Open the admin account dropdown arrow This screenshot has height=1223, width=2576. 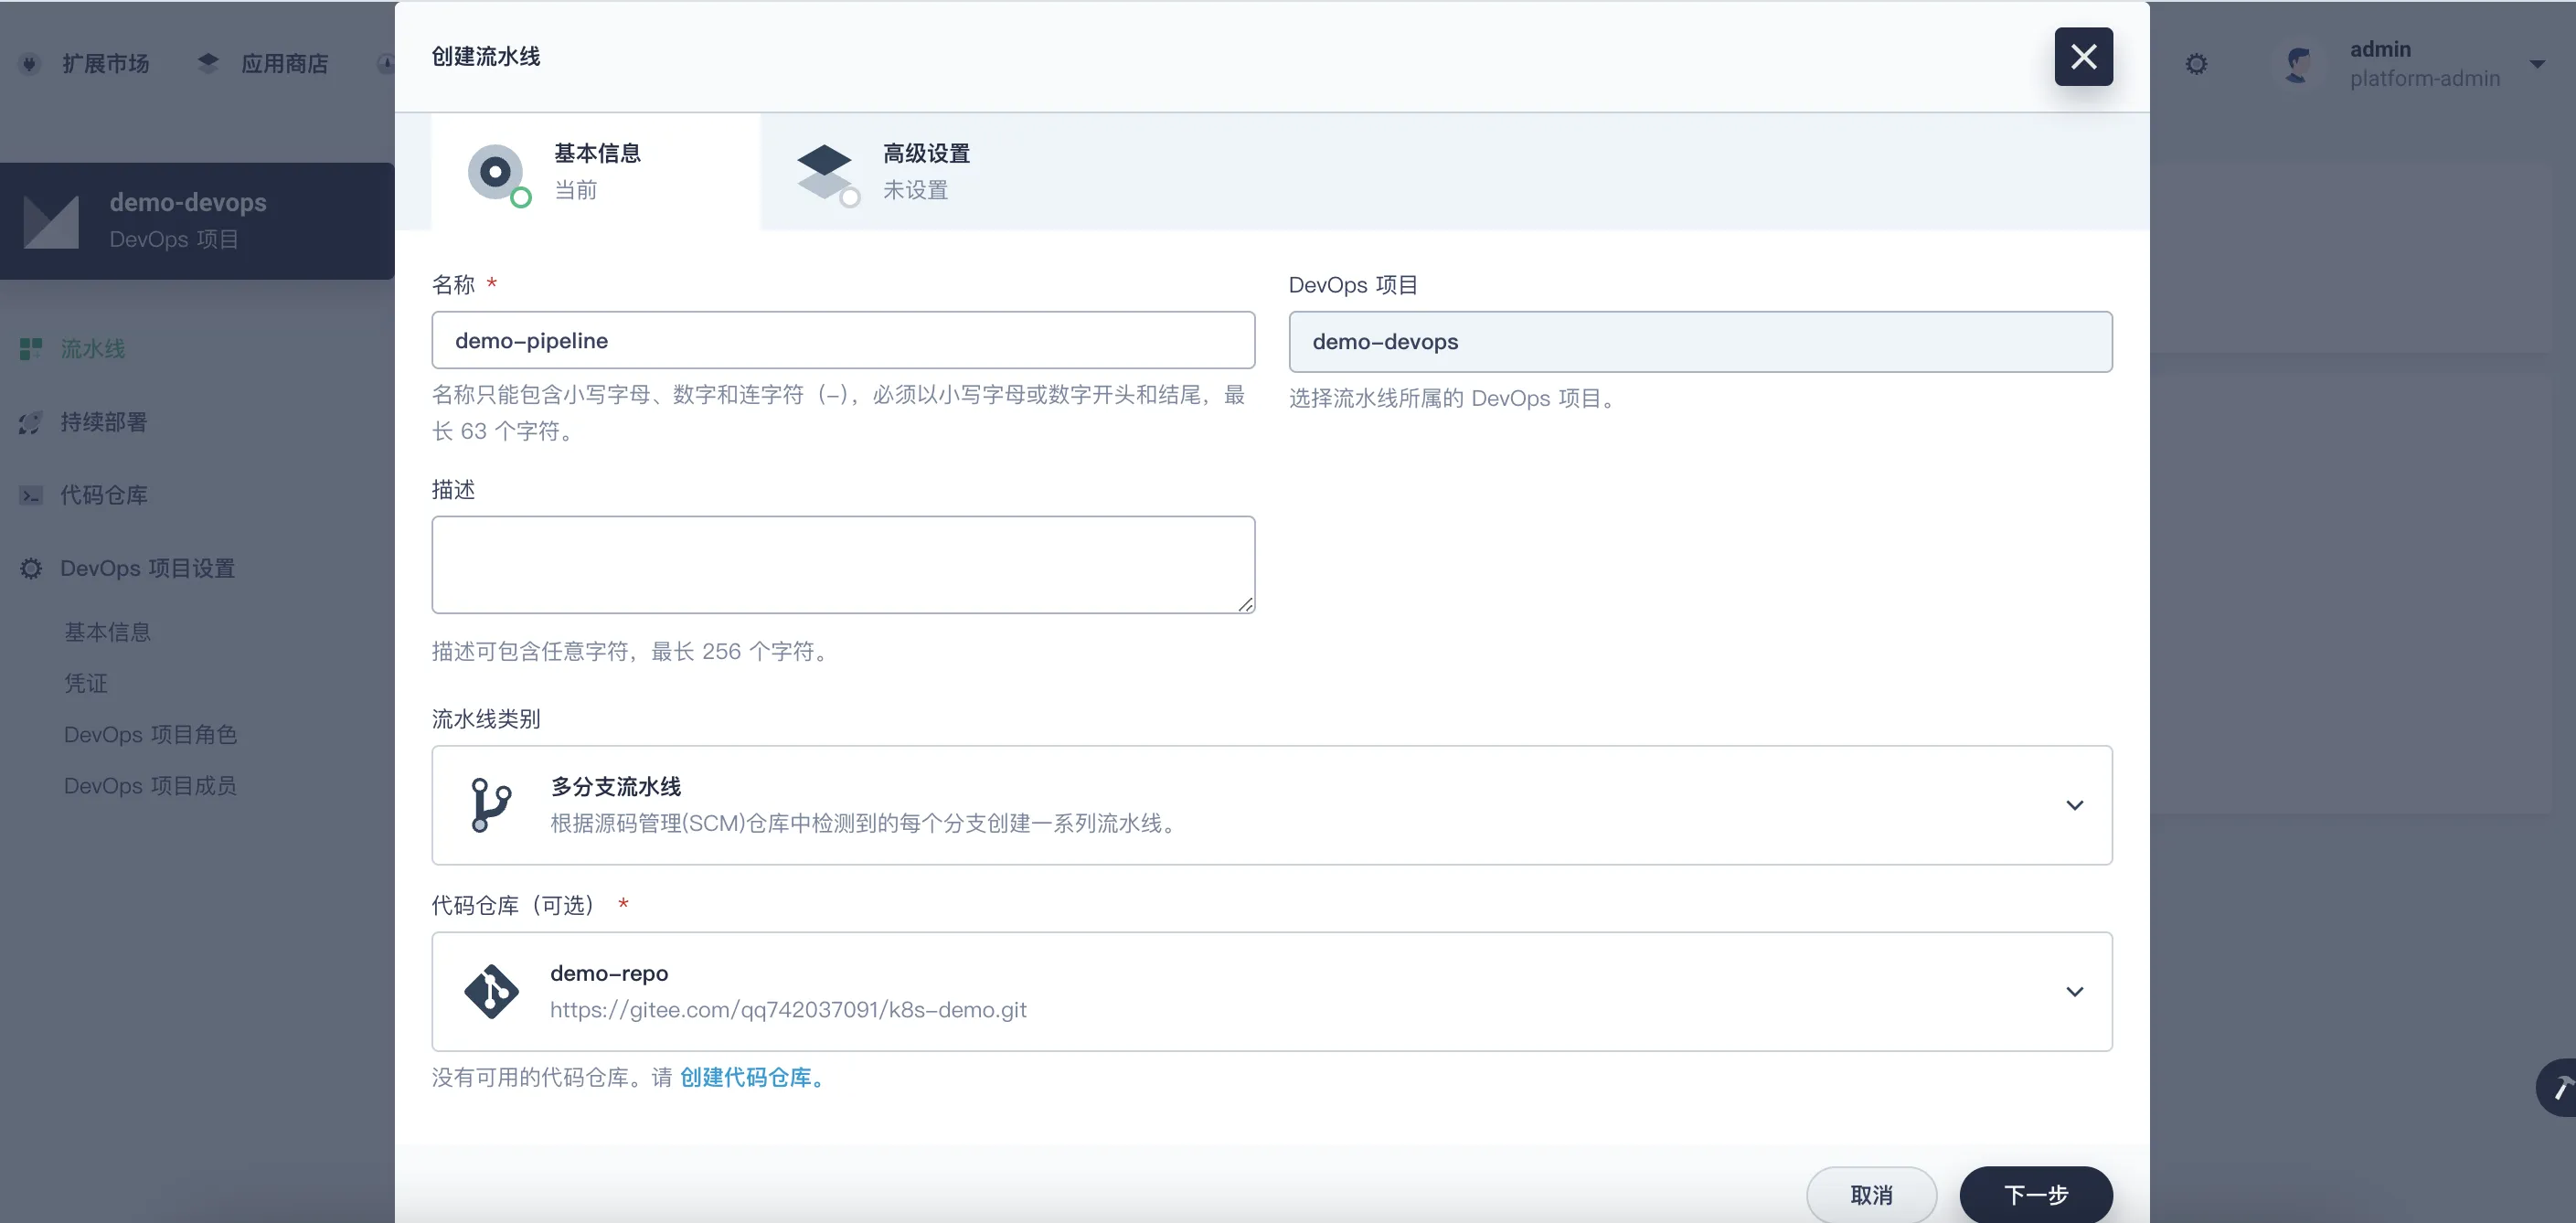2537,64
